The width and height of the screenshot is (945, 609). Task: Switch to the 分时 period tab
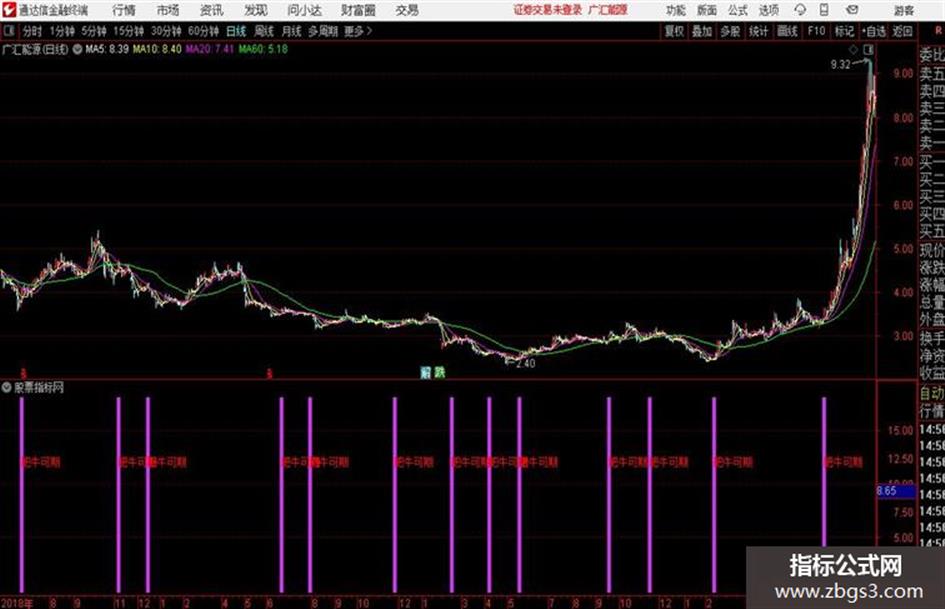tap(32, 31)
